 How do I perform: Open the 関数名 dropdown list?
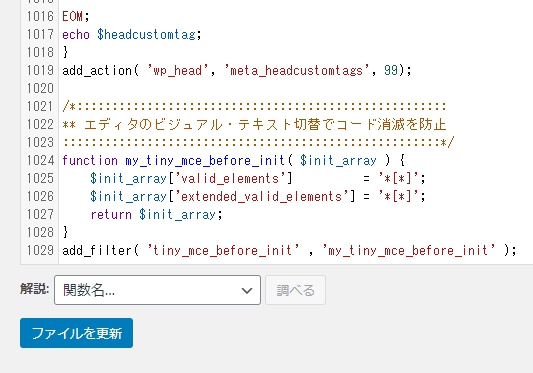click(x=157, y=290)
